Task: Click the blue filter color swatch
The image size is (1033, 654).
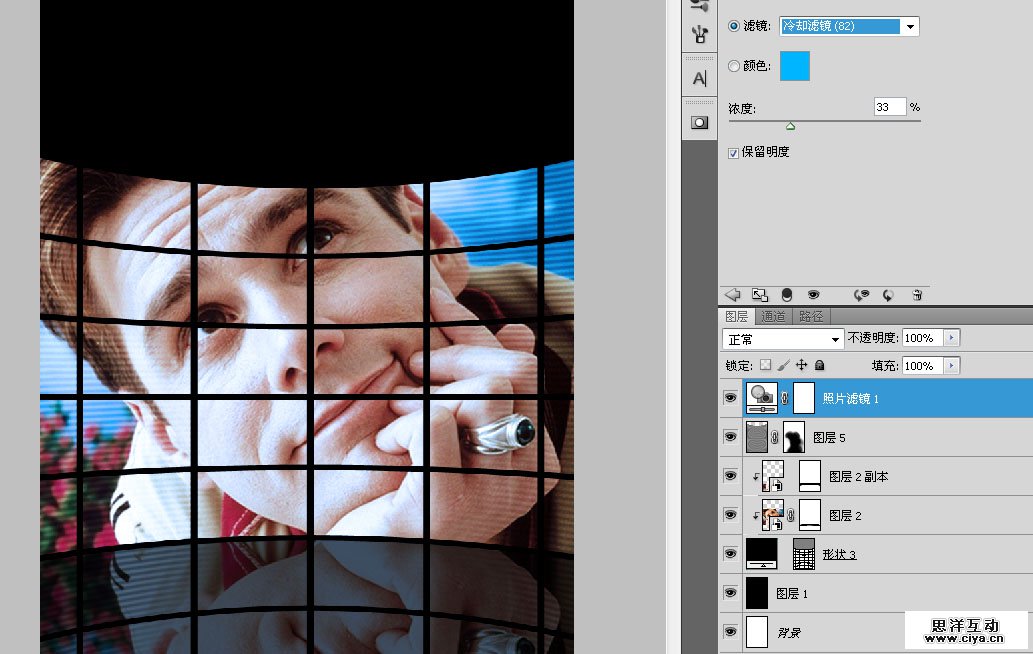Action: (x=795, y=66)
